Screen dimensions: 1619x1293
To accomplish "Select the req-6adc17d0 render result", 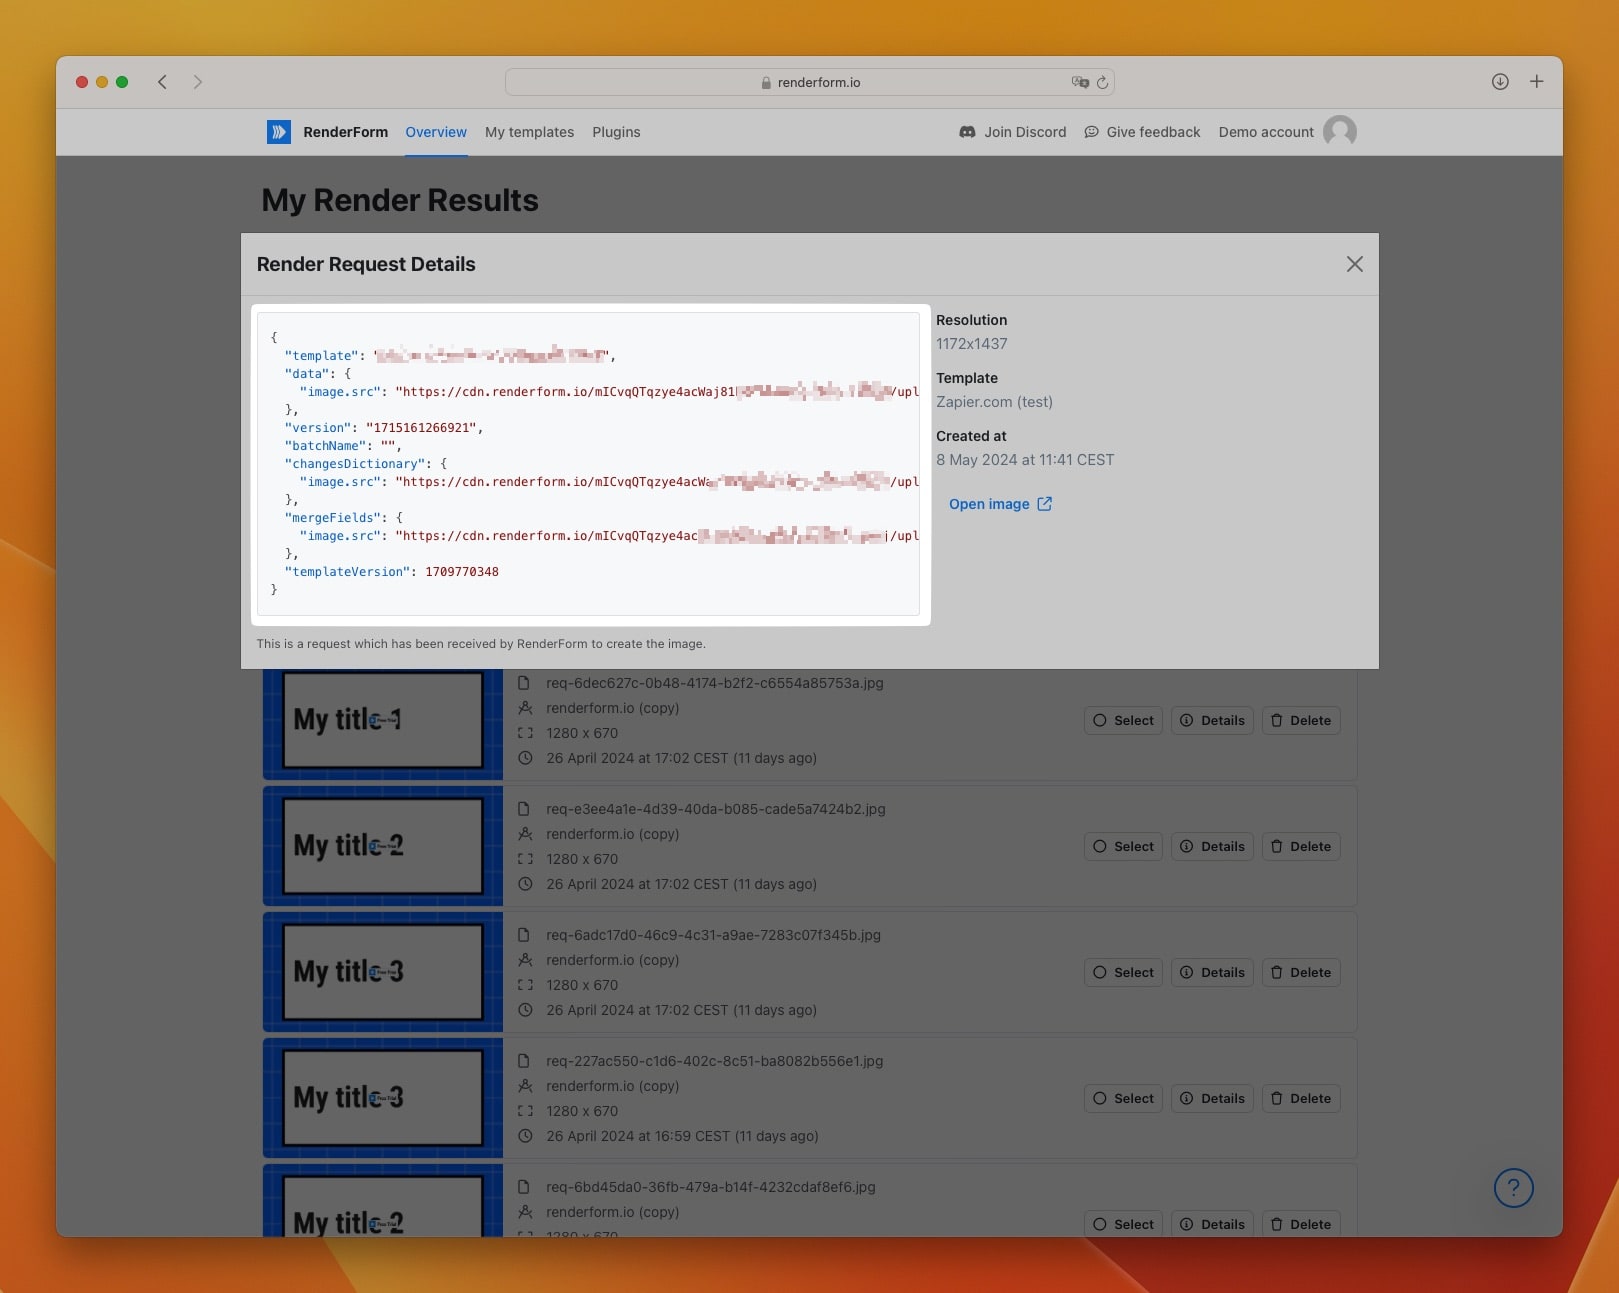I will point(1123,972).
